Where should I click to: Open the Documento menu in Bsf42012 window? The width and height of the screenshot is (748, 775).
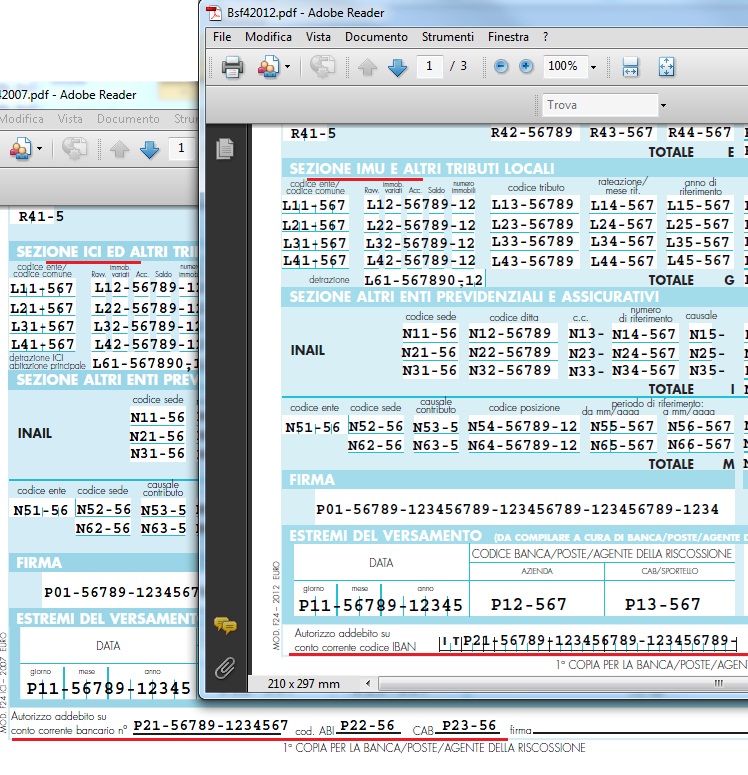click(x=376, y=37)
